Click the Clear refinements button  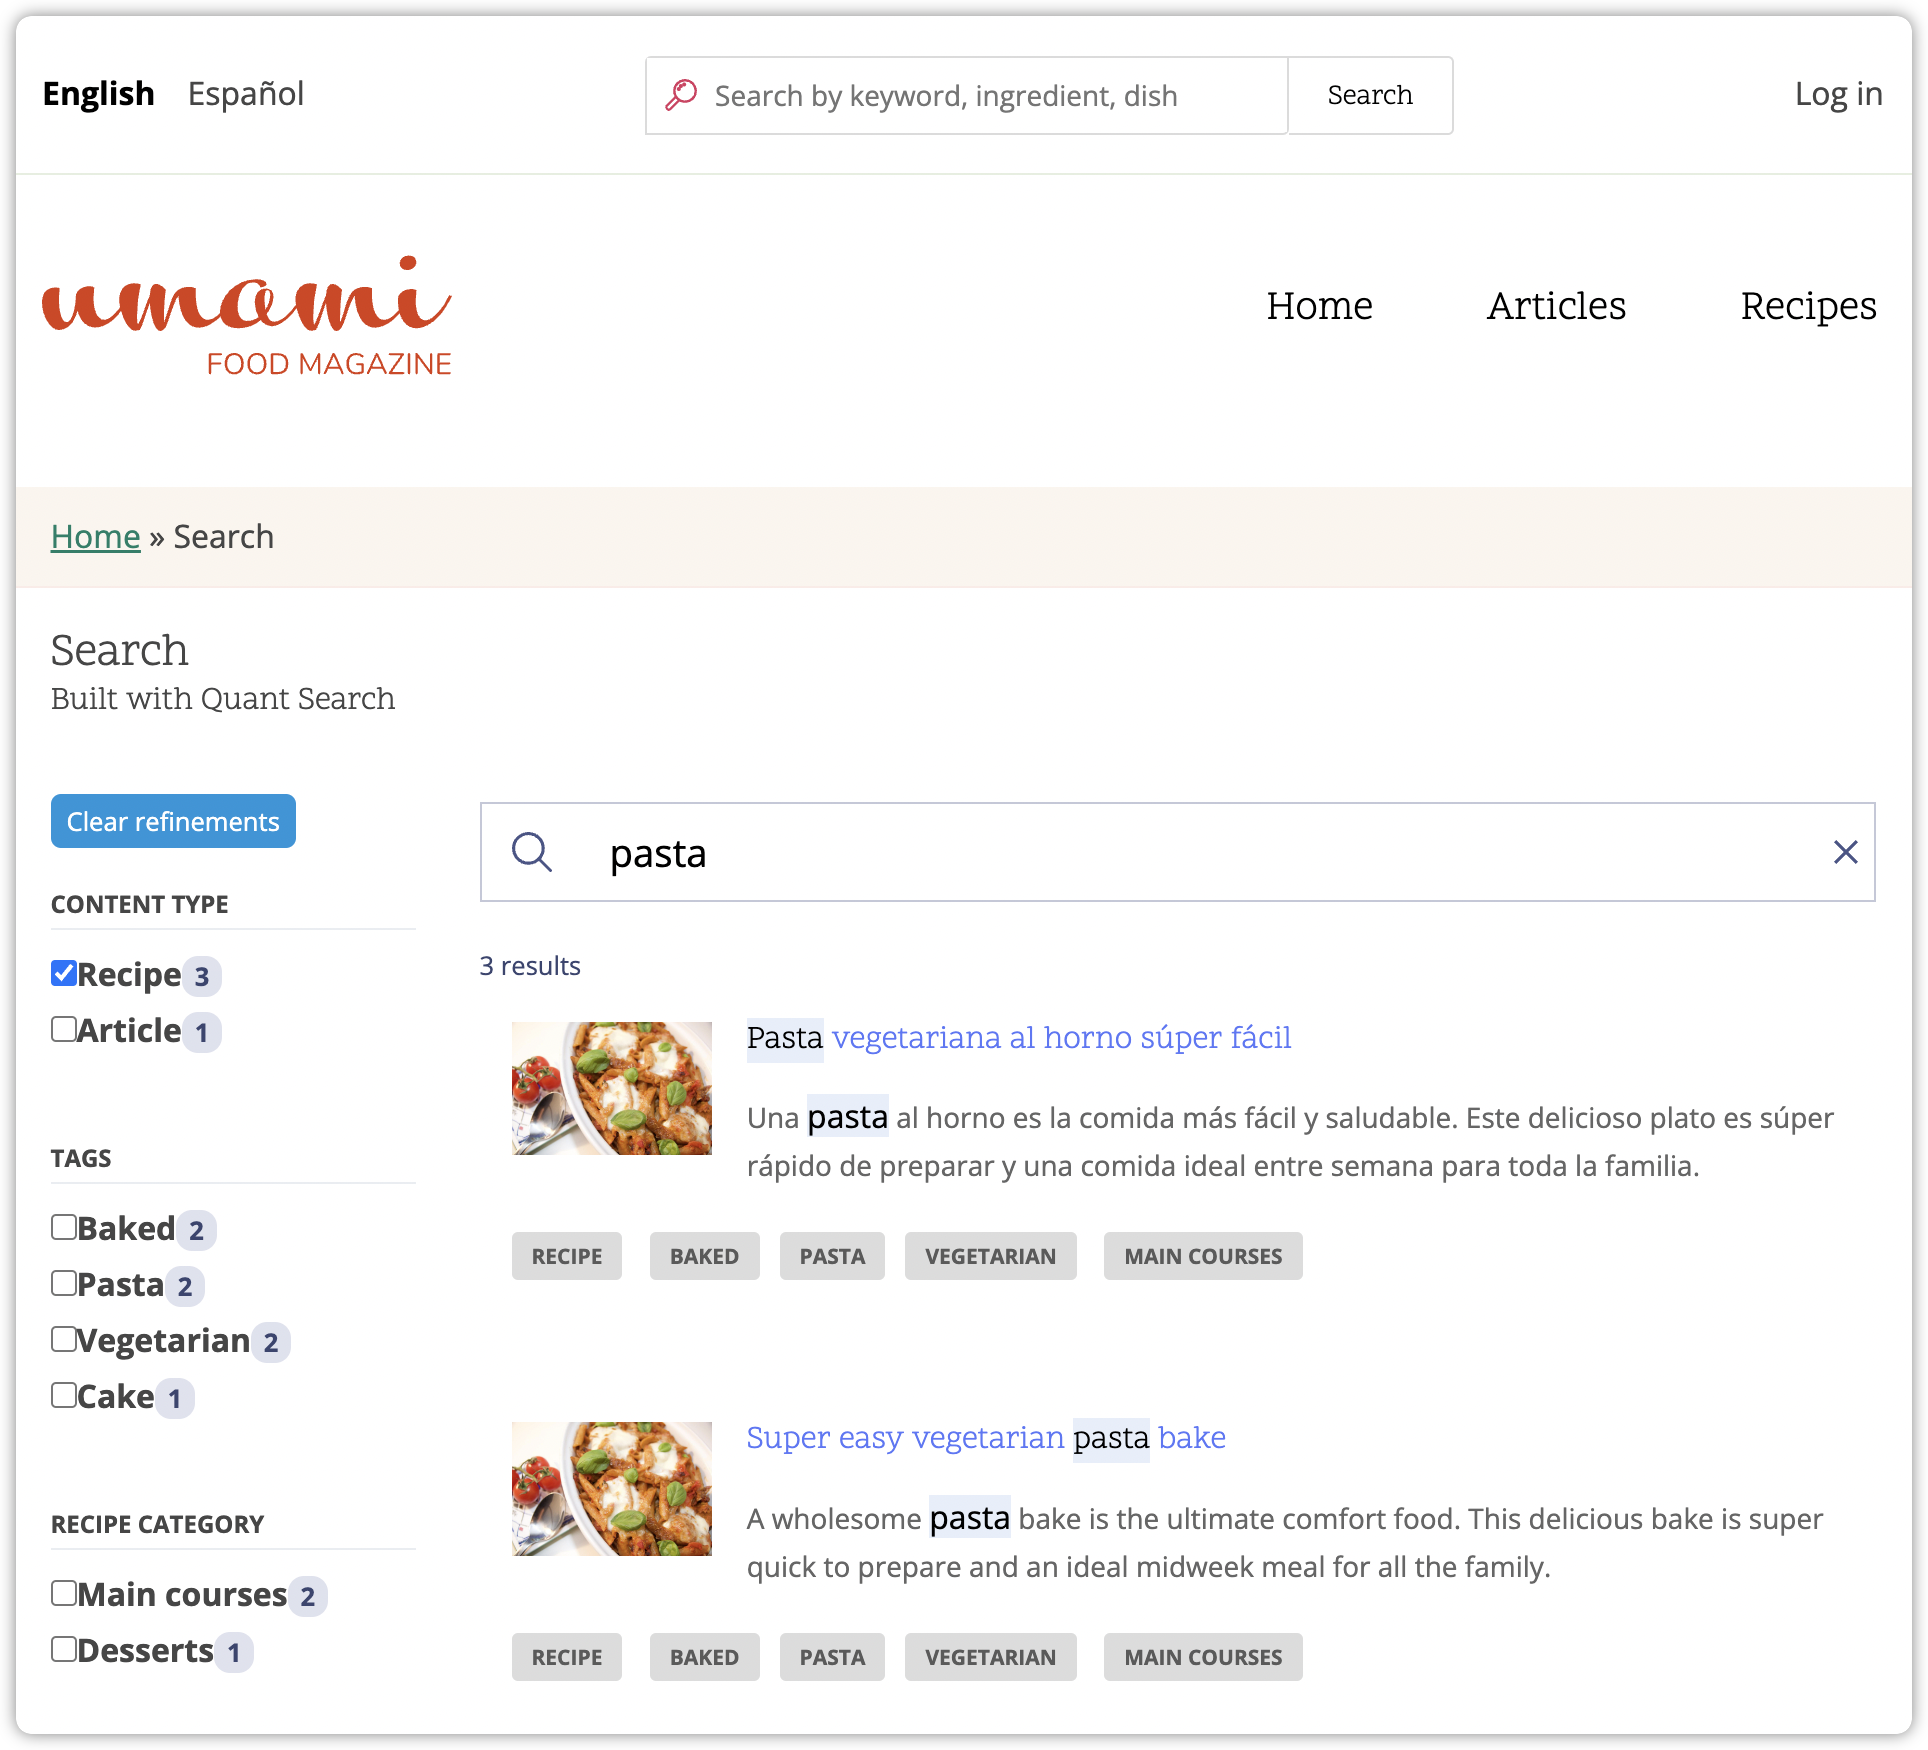[173, 820]
